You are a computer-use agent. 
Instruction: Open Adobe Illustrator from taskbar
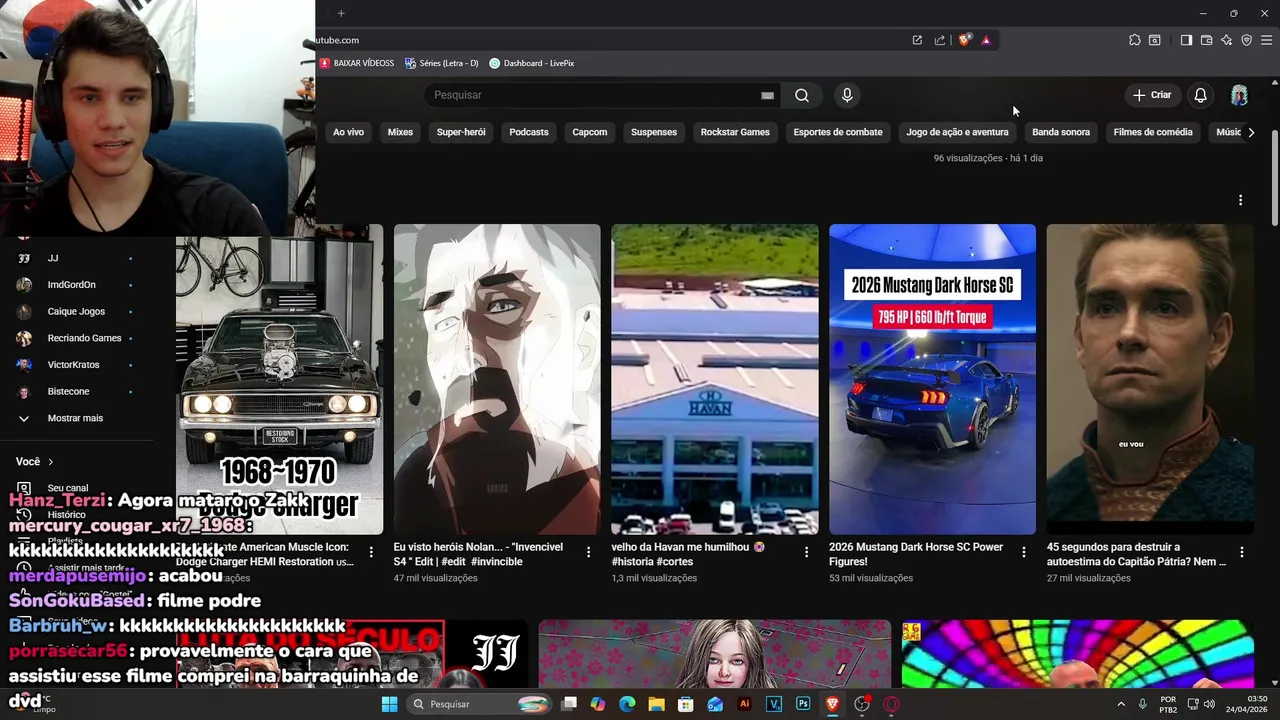point(744,704)
